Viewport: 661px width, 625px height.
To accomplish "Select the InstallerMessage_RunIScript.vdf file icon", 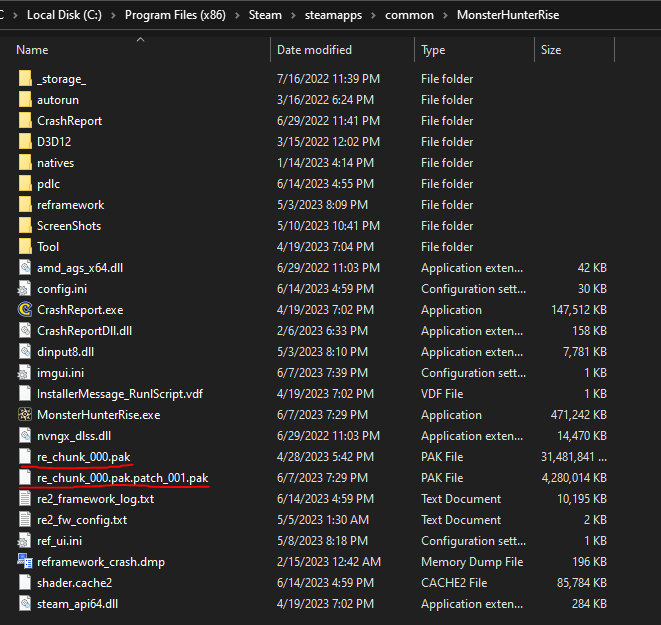I will click(25, 394).
